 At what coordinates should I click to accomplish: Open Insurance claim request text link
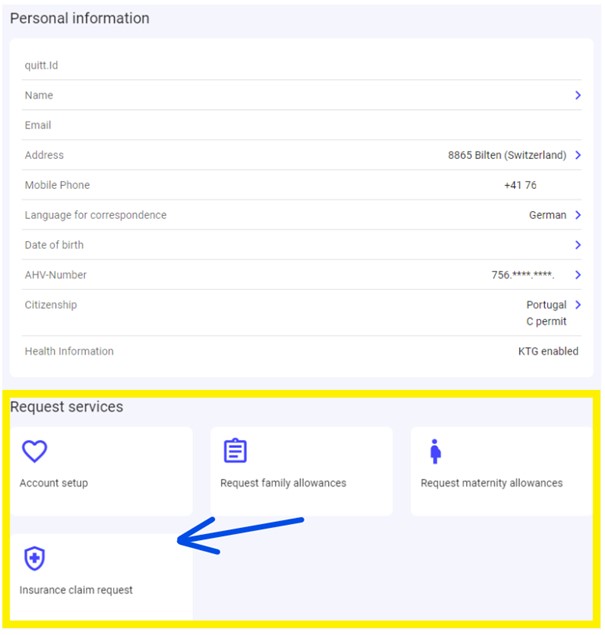[x=76, y=590]
